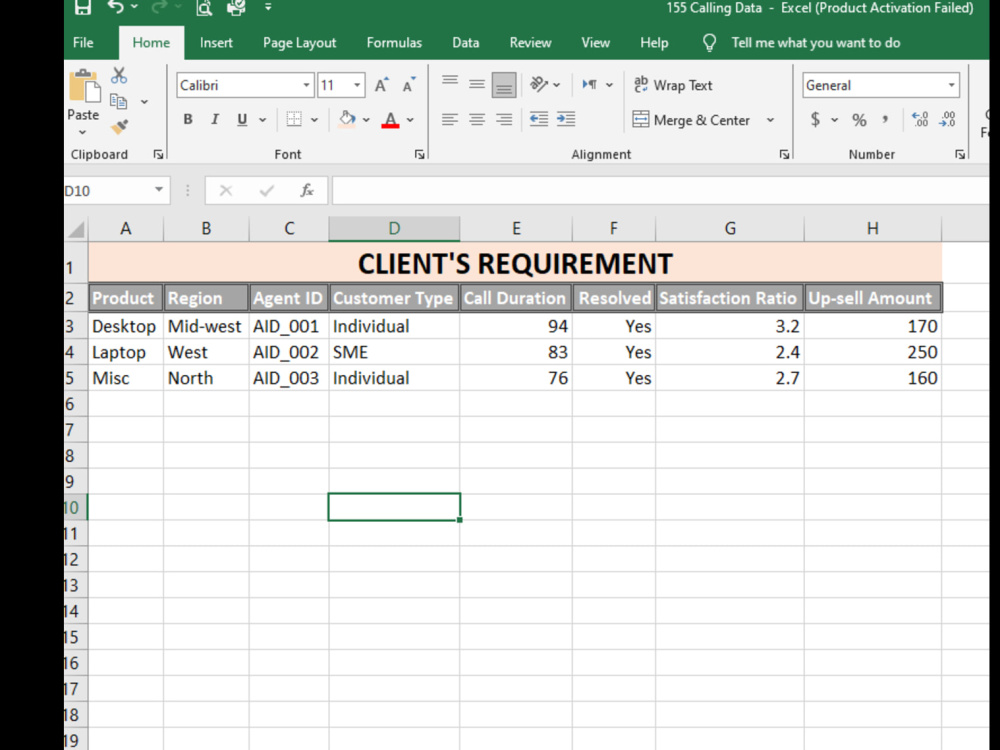
Task: Click the Orientation text angle icon
Action: click(539, 84)
